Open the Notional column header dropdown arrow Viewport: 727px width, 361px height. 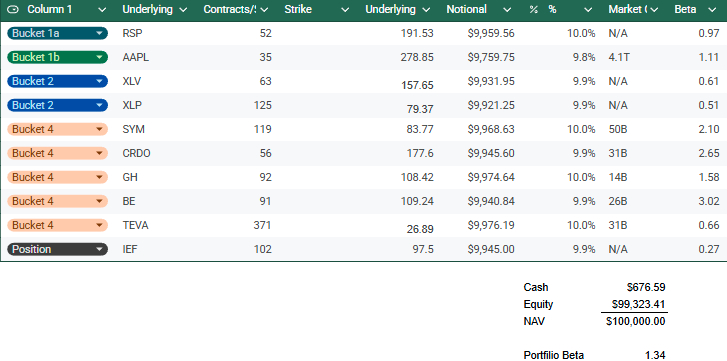507,10
